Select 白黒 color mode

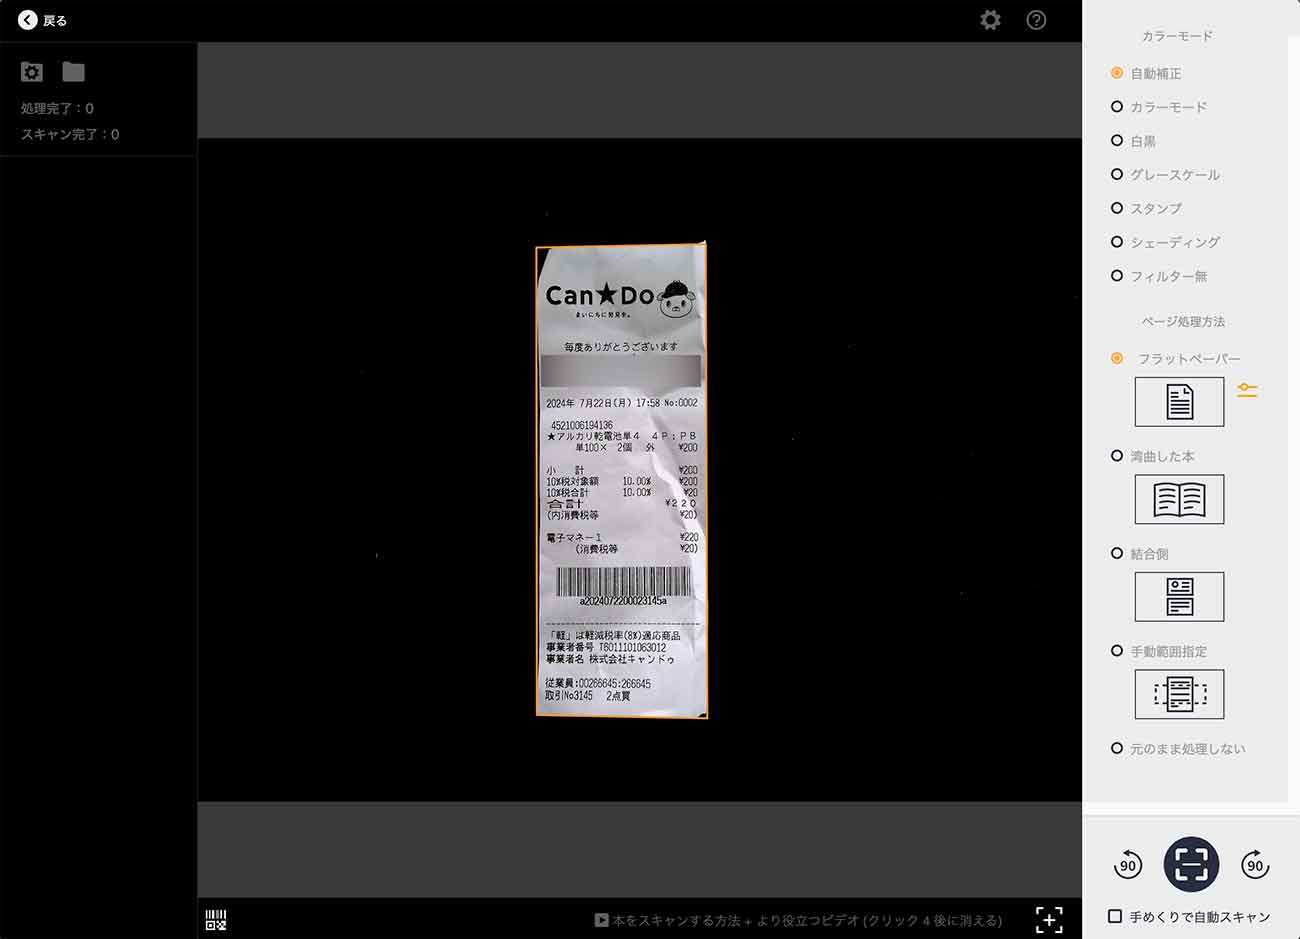[1133, 141]
